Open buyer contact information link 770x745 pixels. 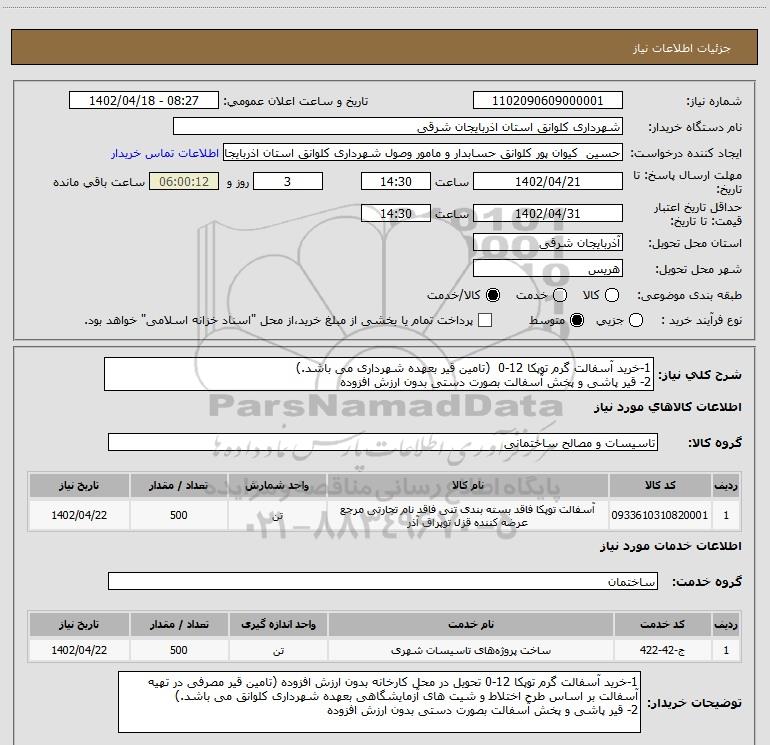(x=165, y=153)
